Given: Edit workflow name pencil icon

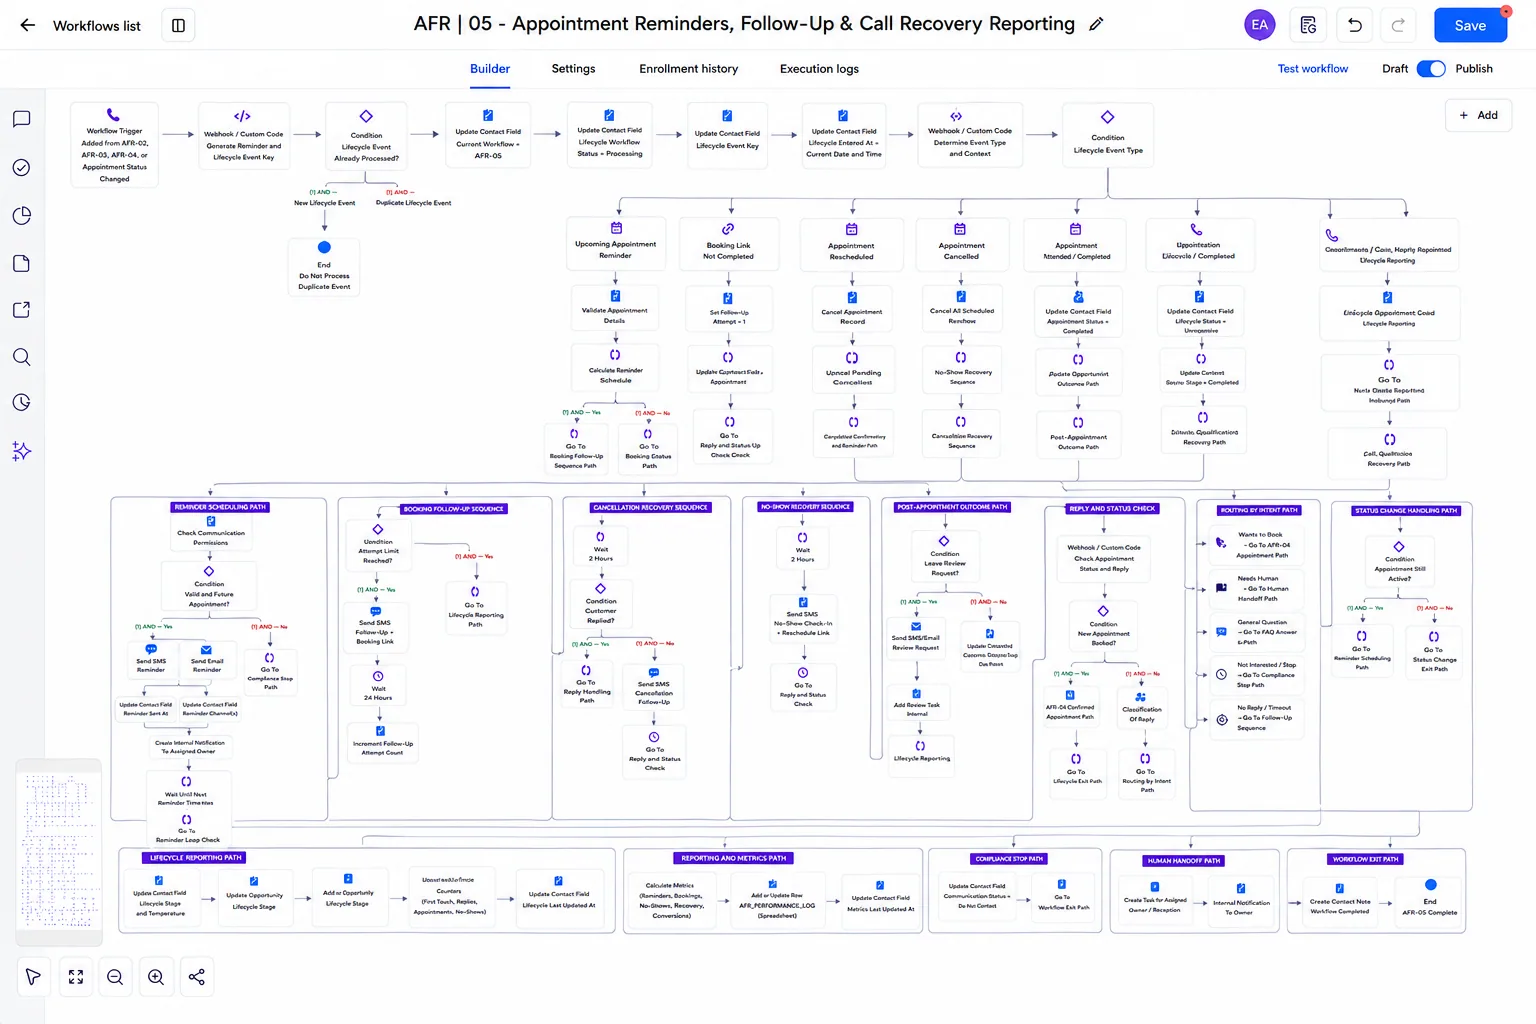Looking at the screenshot, I should [x=1096, y=25].
